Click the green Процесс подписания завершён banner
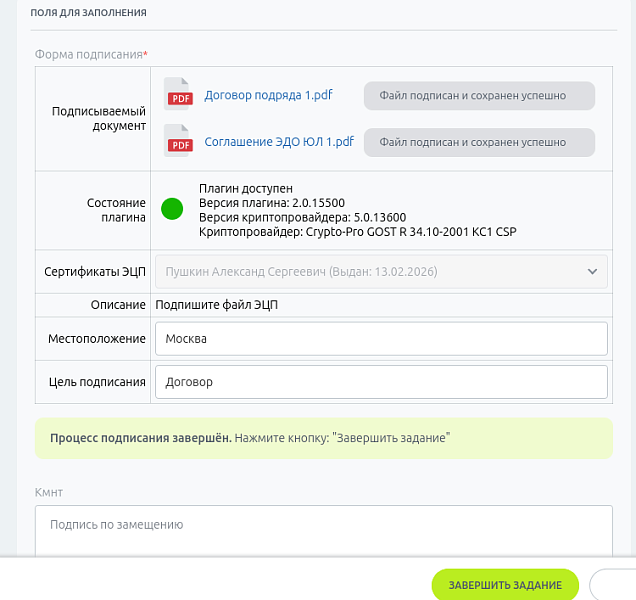The width and height of the screenshot is (636, 600). (323, 438)
